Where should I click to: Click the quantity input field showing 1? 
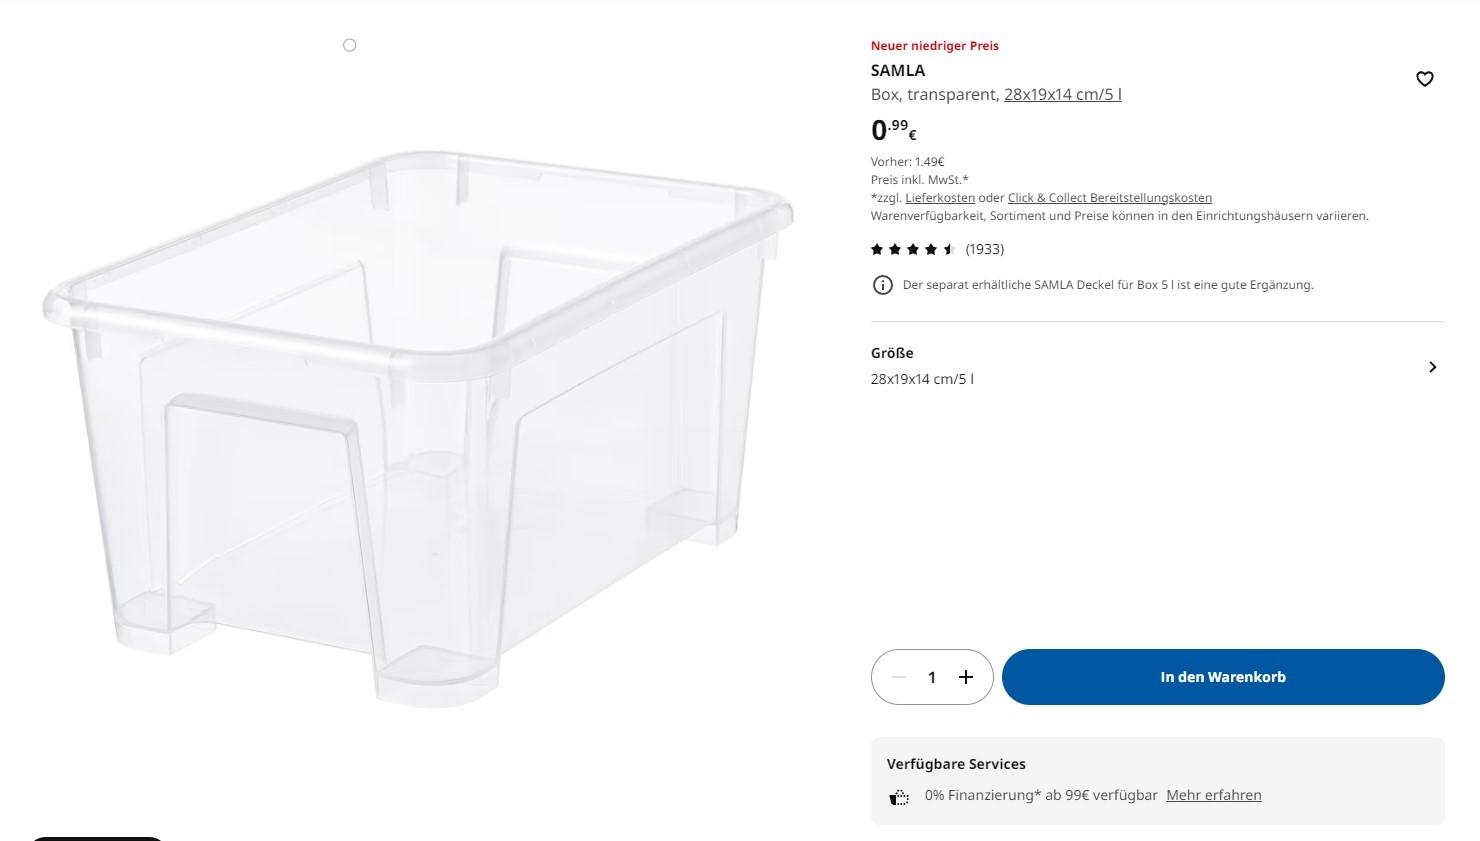tap(931, 677)
